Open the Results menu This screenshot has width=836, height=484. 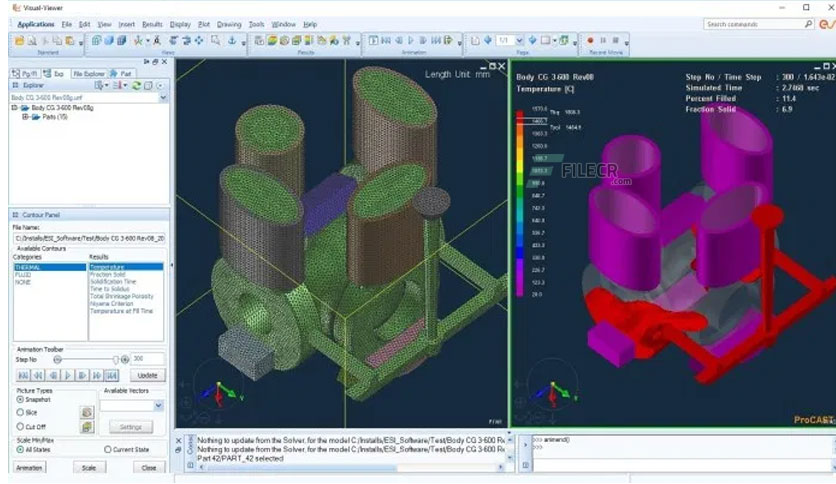pyautogui.click(x=152, y=25)
